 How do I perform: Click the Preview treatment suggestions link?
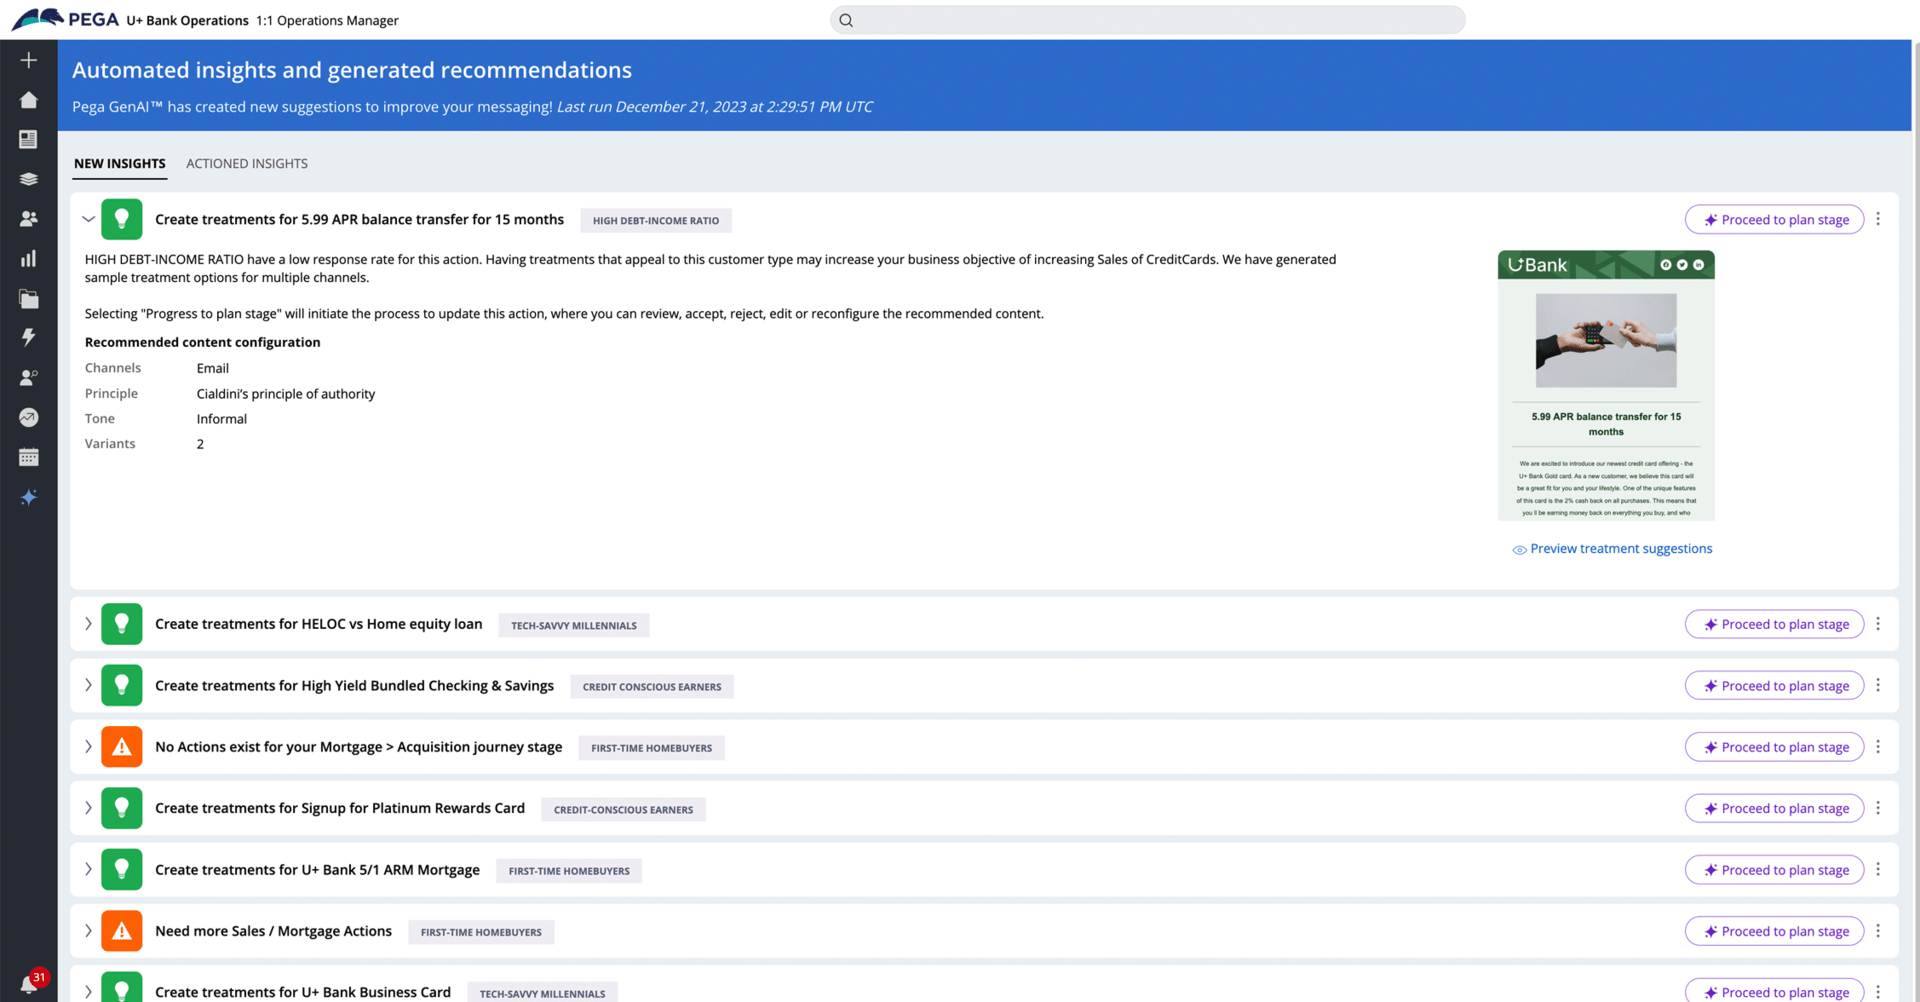[x=1620, y=549]
